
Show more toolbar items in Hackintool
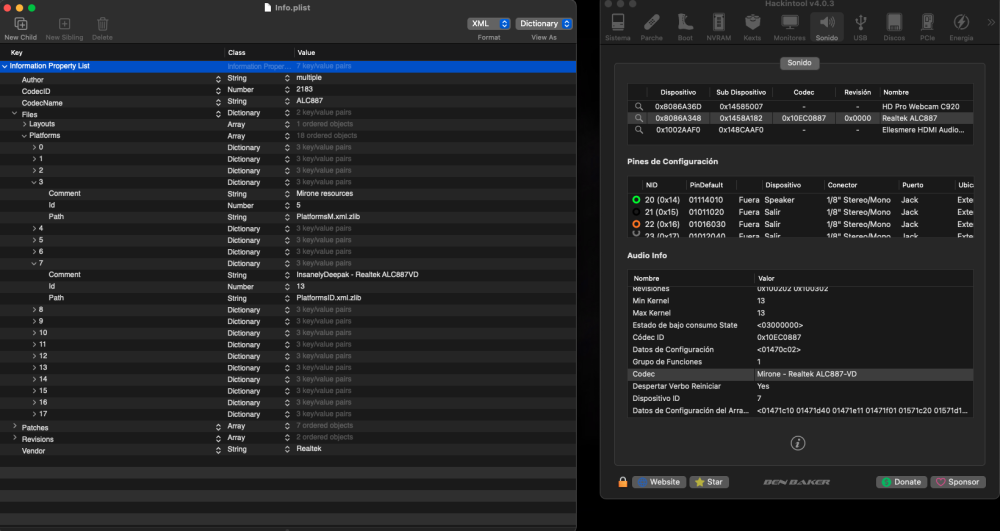[990, 22]
